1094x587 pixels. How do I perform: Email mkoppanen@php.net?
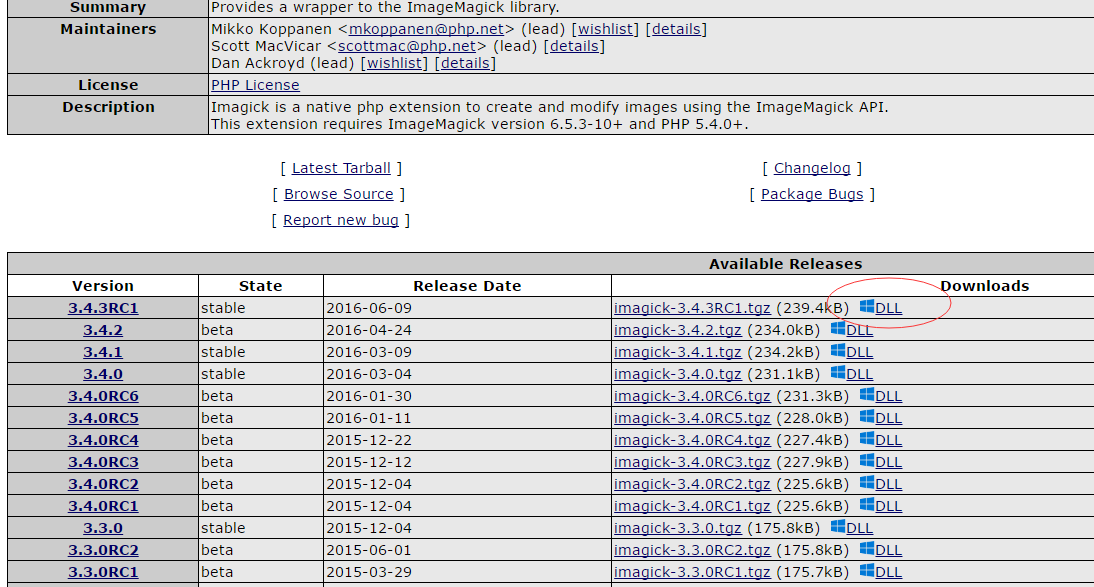(426, 29)
